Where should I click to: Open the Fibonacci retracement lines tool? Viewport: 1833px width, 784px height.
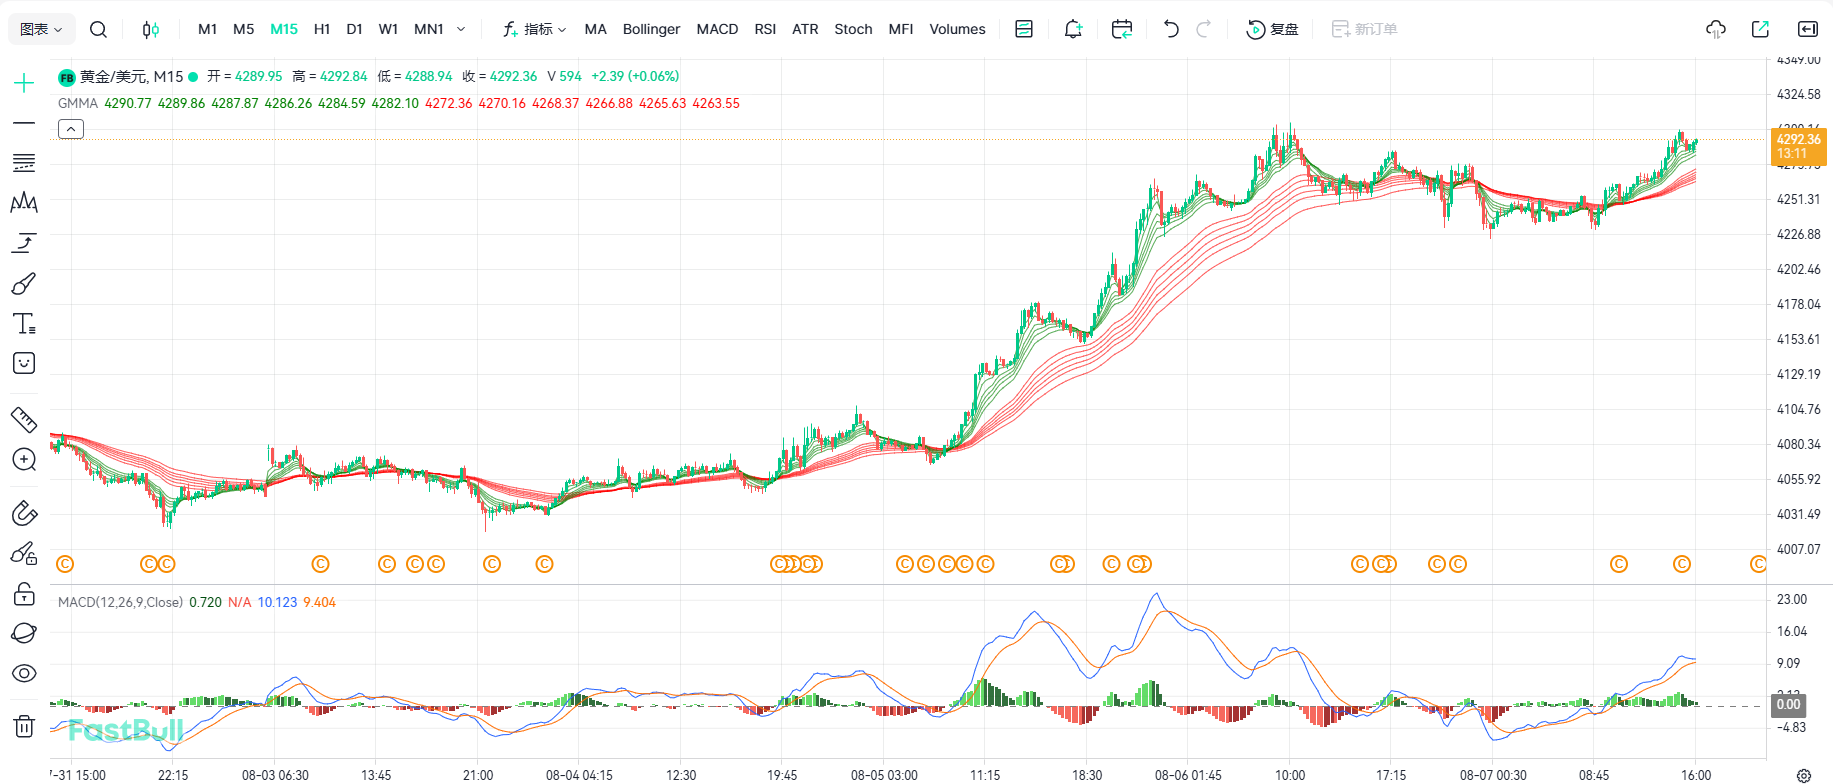pos(24,163)
